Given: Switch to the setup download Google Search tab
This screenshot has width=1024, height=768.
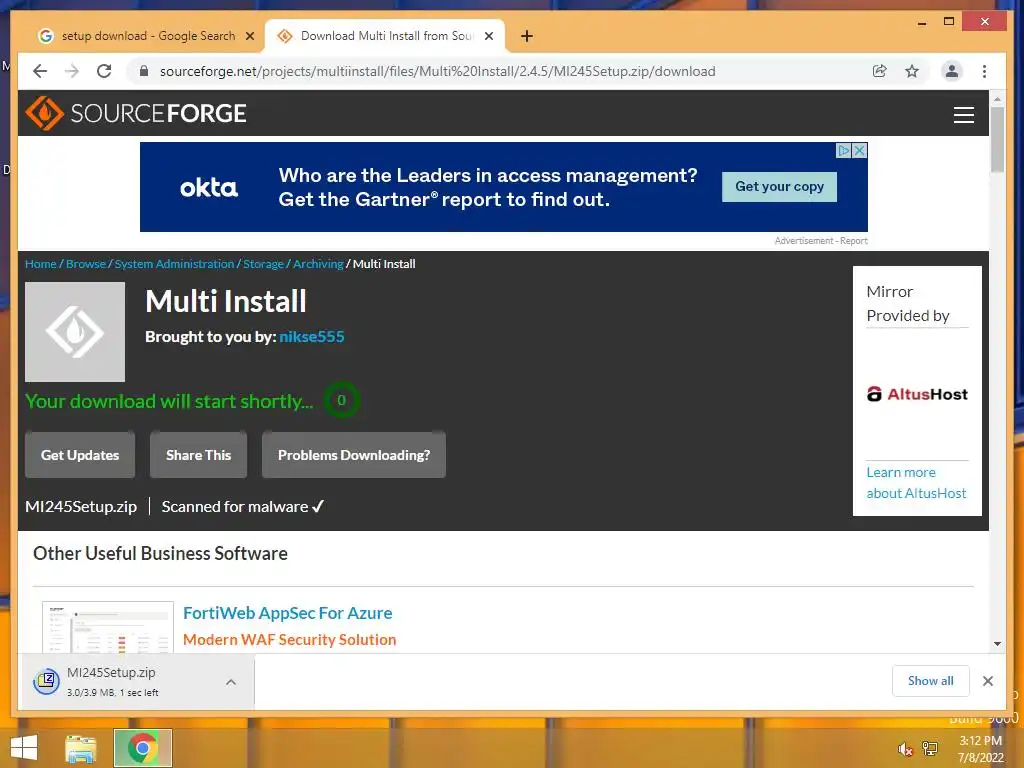Looking at the screenshot, I should click(146, 36).
